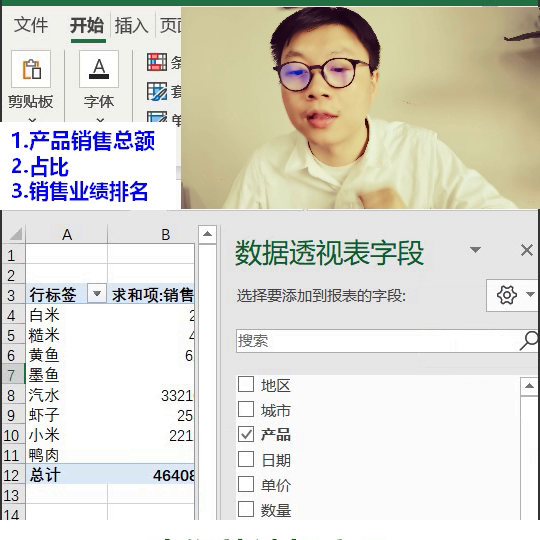Select the 白米 cell
The width and height of the screenshot is (540, 540).
tap(66, 315)
